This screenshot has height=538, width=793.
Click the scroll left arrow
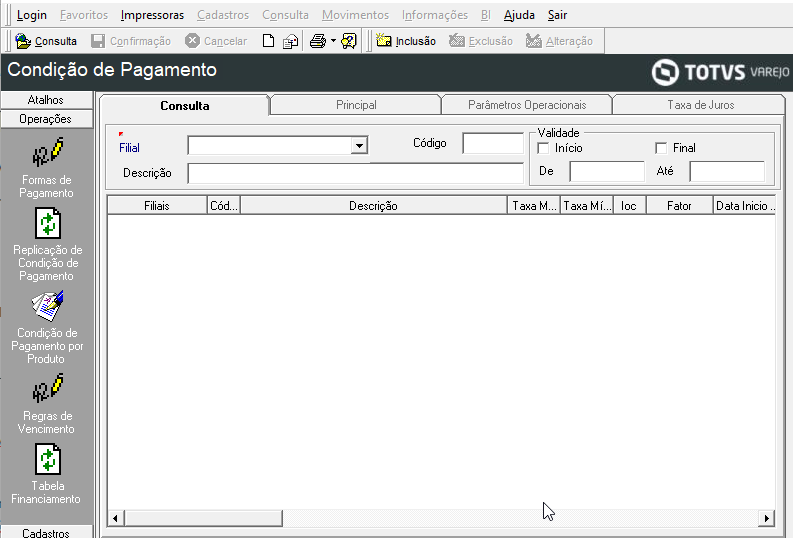tap(116, 518)
